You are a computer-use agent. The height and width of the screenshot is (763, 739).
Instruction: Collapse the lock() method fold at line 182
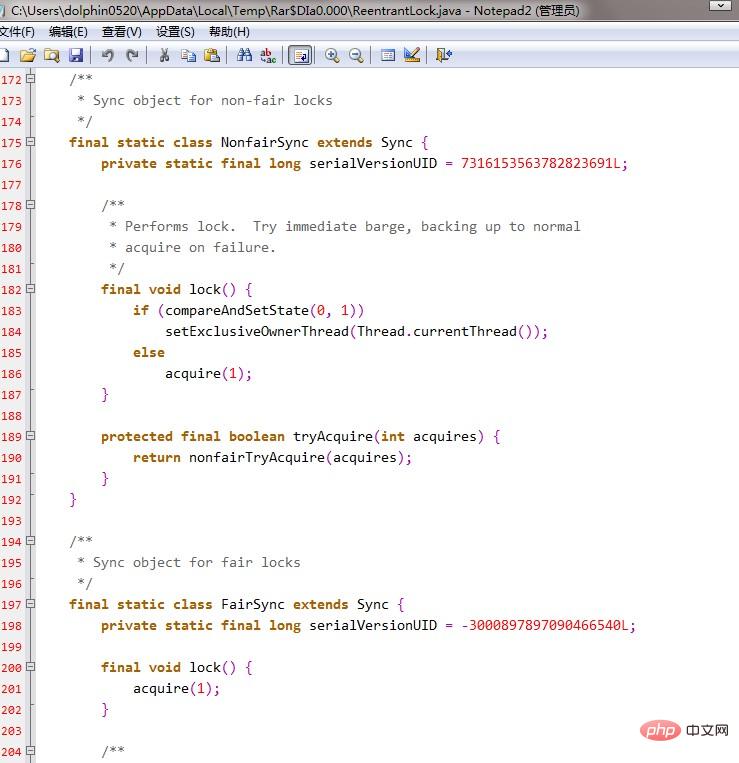pos(30,289)
